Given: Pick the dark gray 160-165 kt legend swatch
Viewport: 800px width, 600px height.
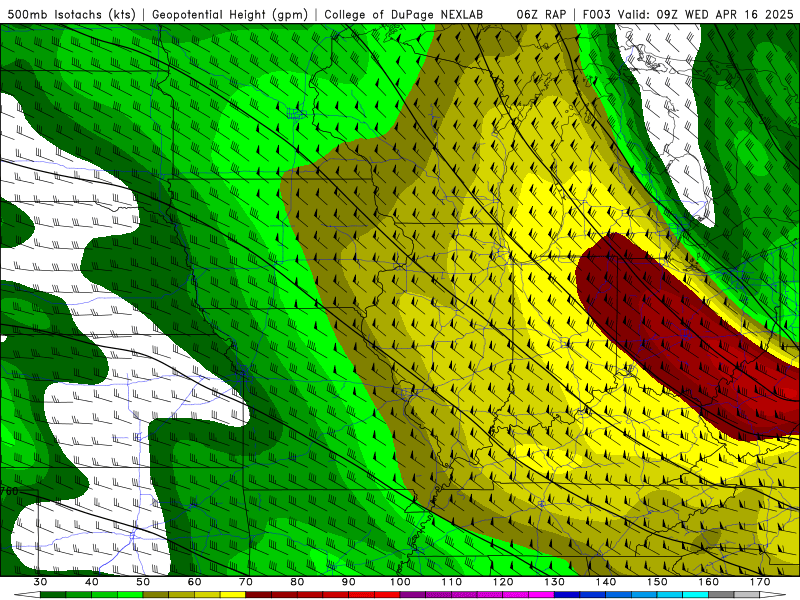Looking at the screenshot, I should pyautogui.click(x=721, y=595).
